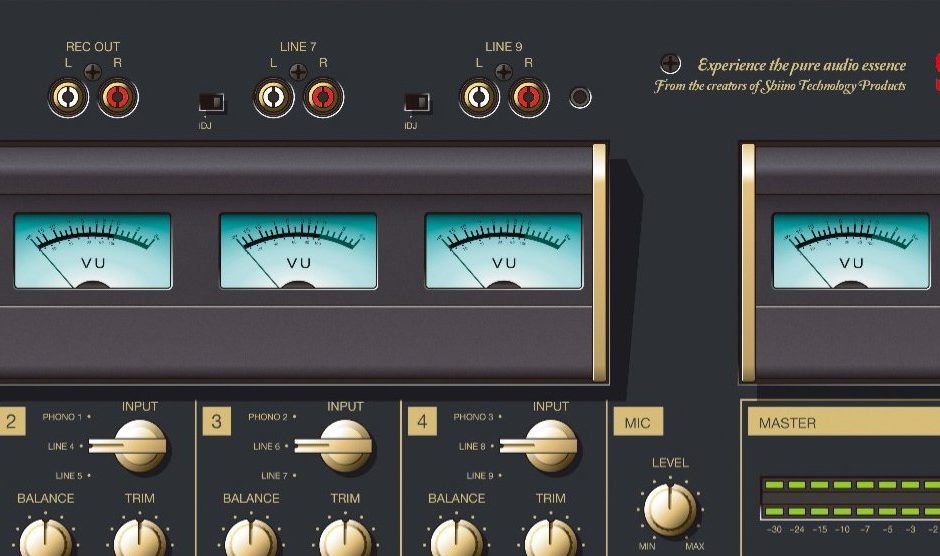The image size is (940, 556).
Task: Click channel 4 INPUT selector knob
Action: pyautogui.click(x=550, y=445)
